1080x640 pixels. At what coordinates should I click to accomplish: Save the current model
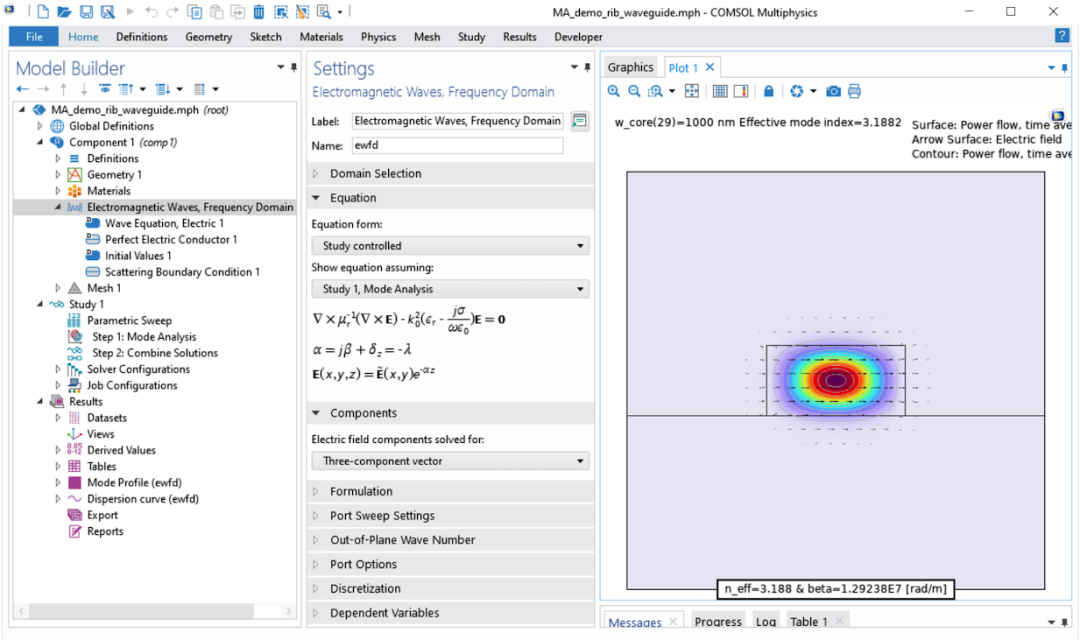86,12
